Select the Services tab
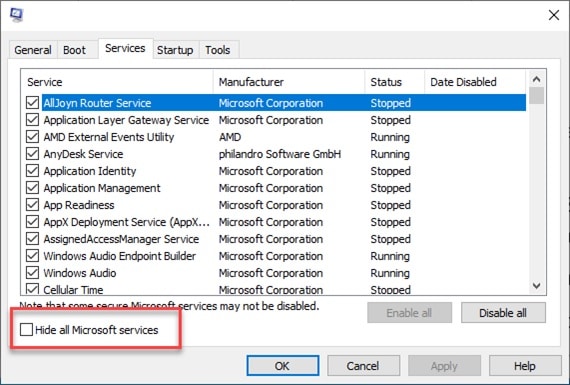570x385 pixels. pyautogui.click(x=125, y=48)
